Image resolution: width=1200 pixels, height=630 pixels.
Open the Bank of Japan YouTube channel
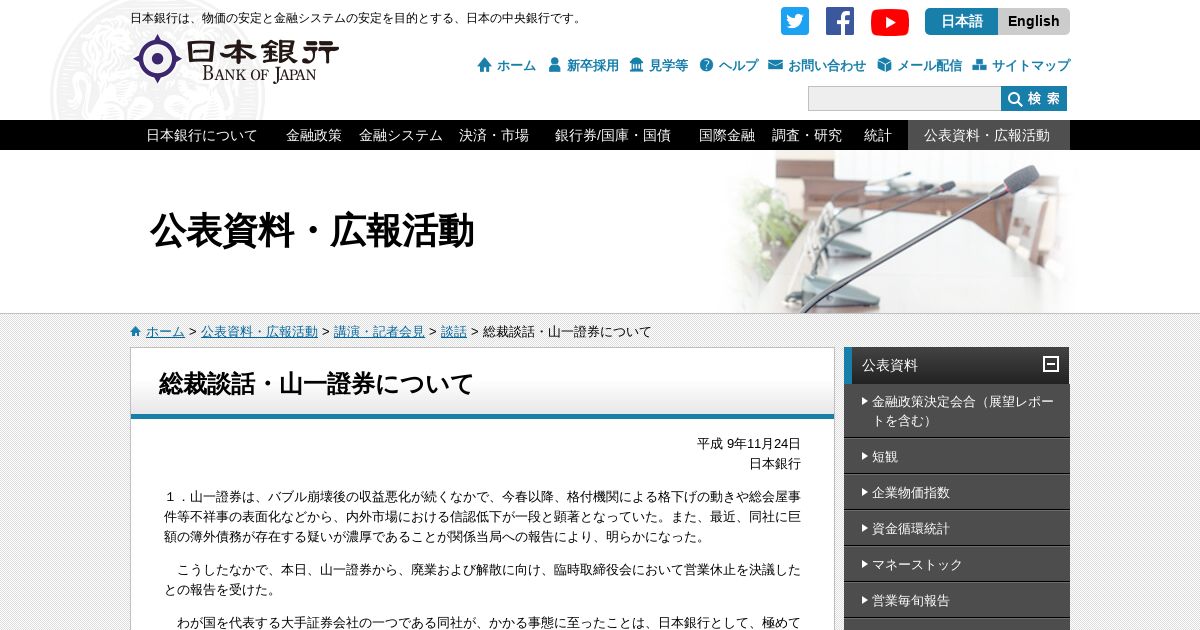(x=890, y=22)
